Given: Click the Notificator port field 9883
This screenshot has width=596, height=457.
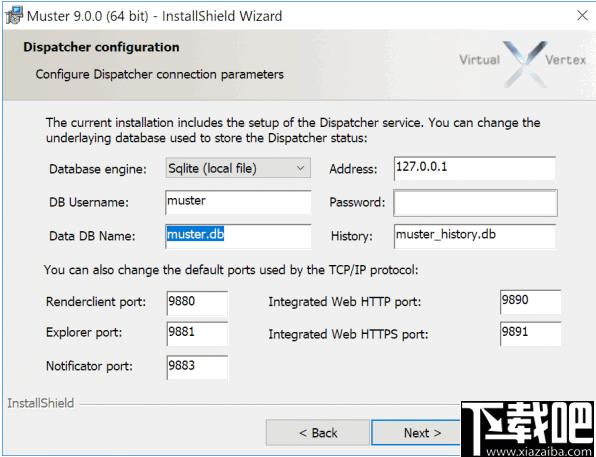Looking at the screenshot, I should [197, 367].
